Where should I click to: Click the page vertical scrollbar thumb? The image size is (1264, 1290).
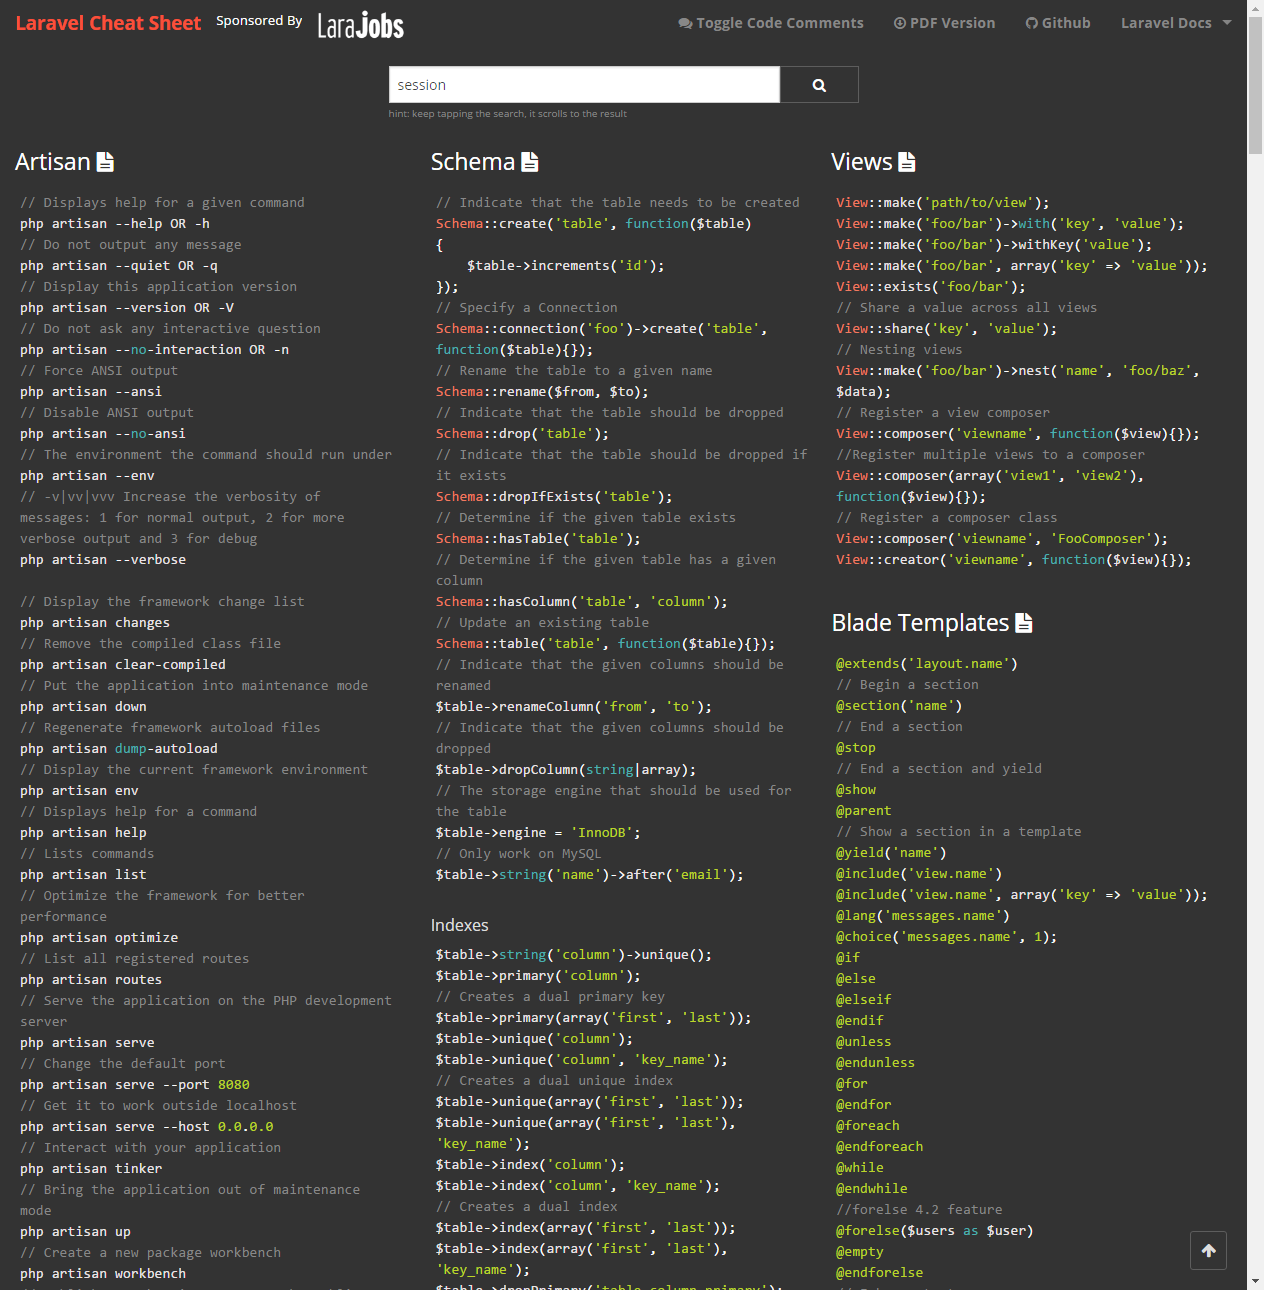click(1255, 87)
